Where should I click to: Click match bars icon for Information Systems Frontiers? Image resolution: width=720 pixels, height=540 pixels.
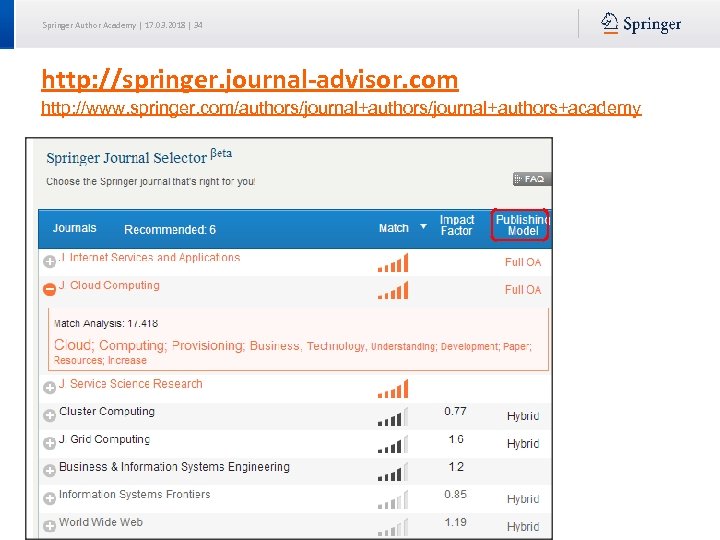pyautogui.click(x=393, y=500)
